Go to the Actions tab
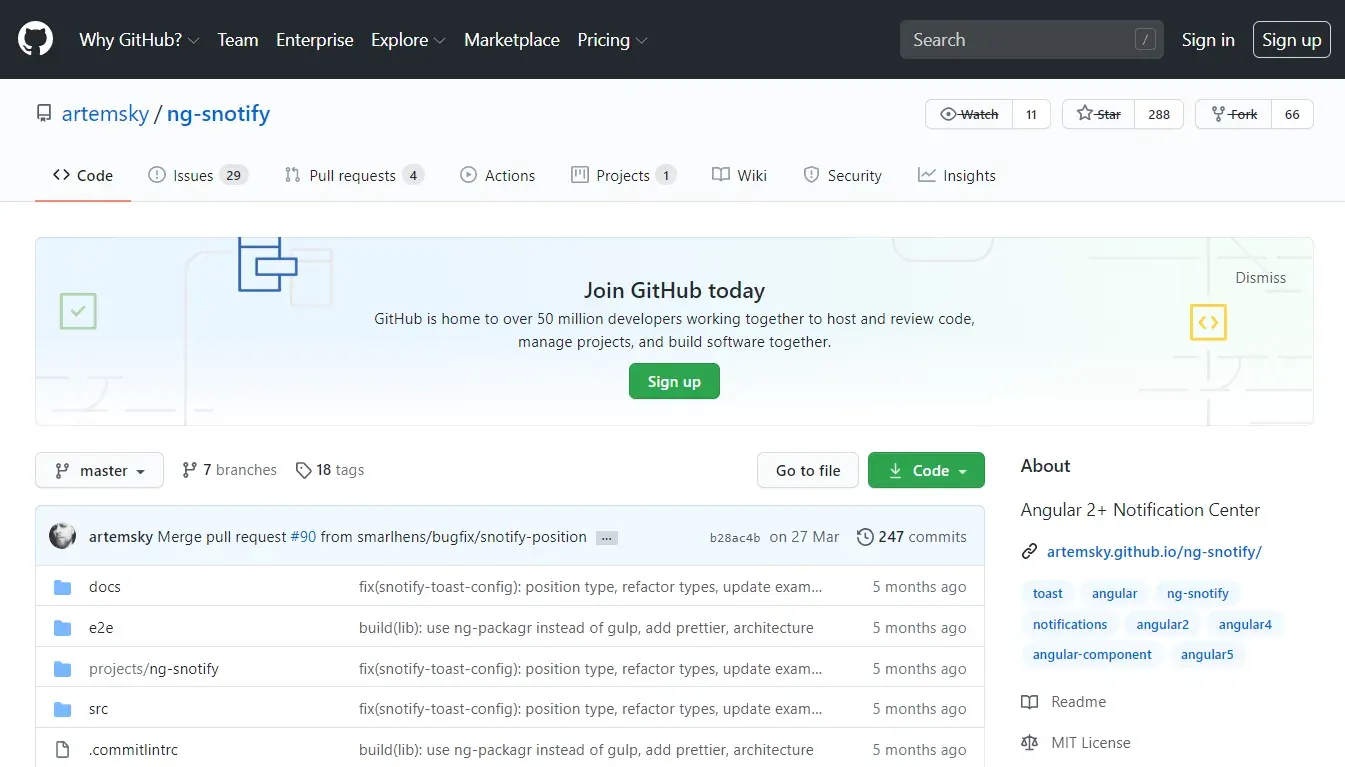This screenshot has height=767, width=1345. (497, 175)
